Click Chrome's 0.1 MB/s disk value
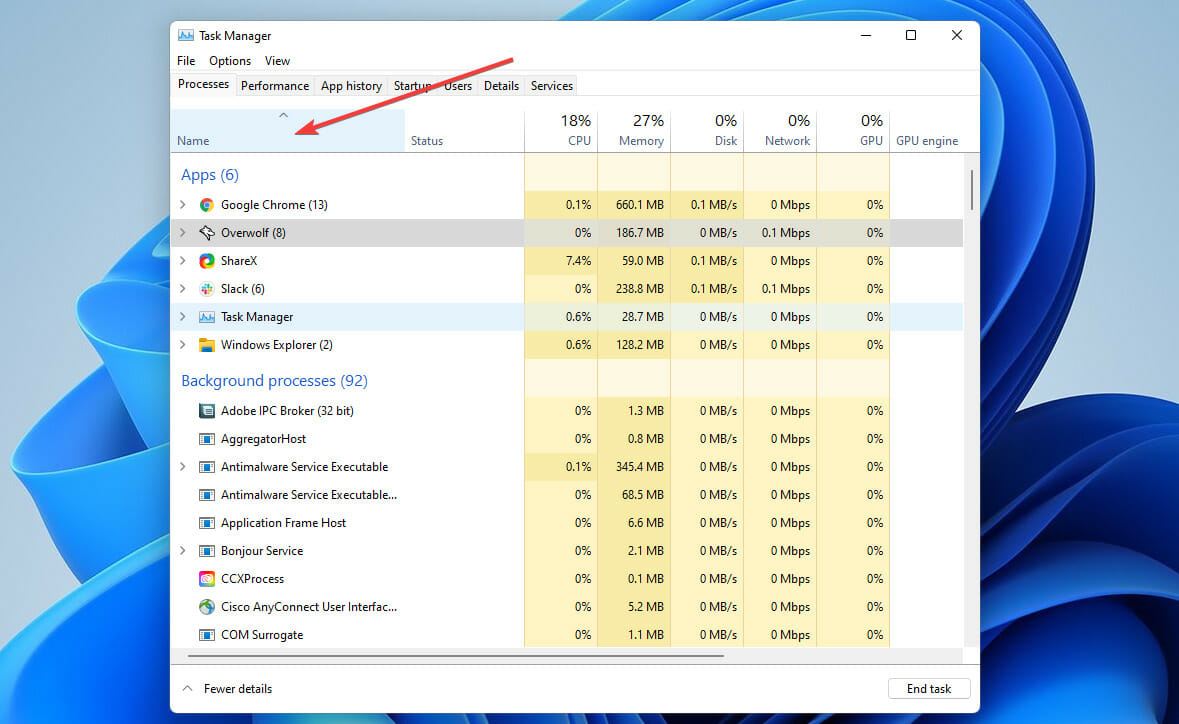 click(714, 204)
